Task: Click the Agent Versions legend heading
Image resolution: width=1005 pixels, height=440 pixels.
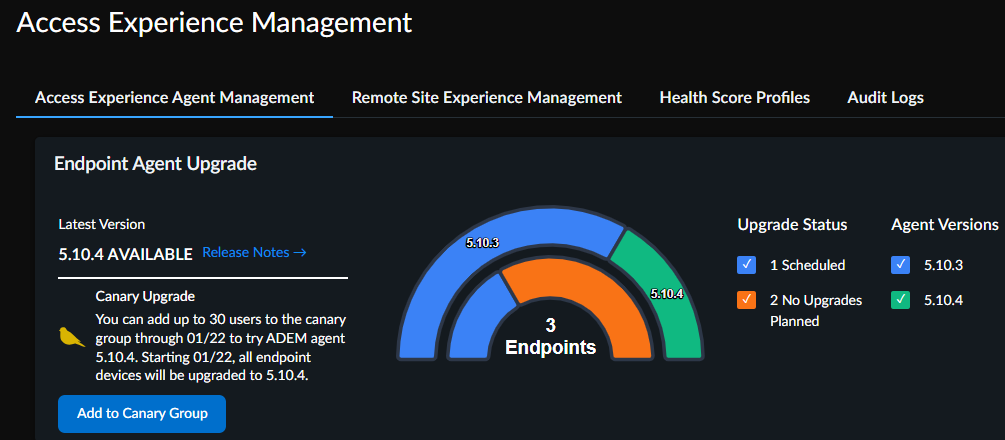Action: click(944, 224)
